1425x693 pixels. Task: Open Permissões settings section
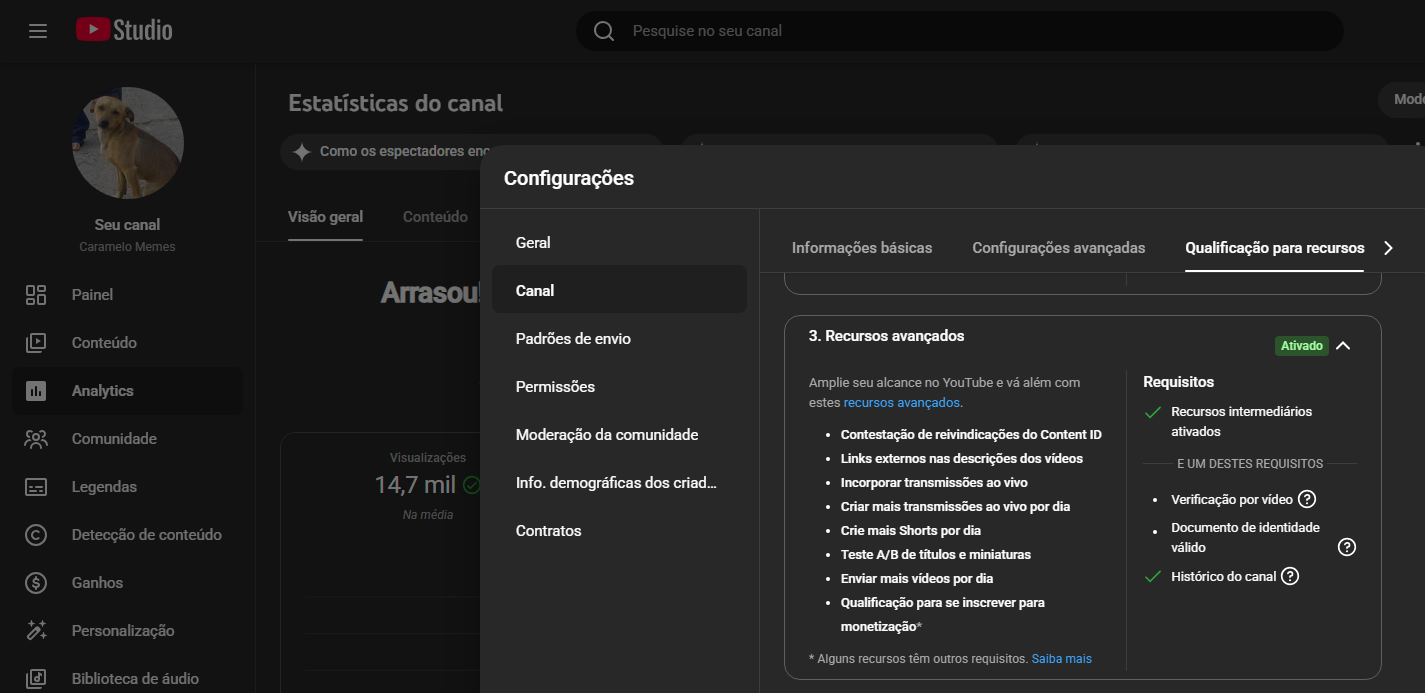click(x=619, y=387)
